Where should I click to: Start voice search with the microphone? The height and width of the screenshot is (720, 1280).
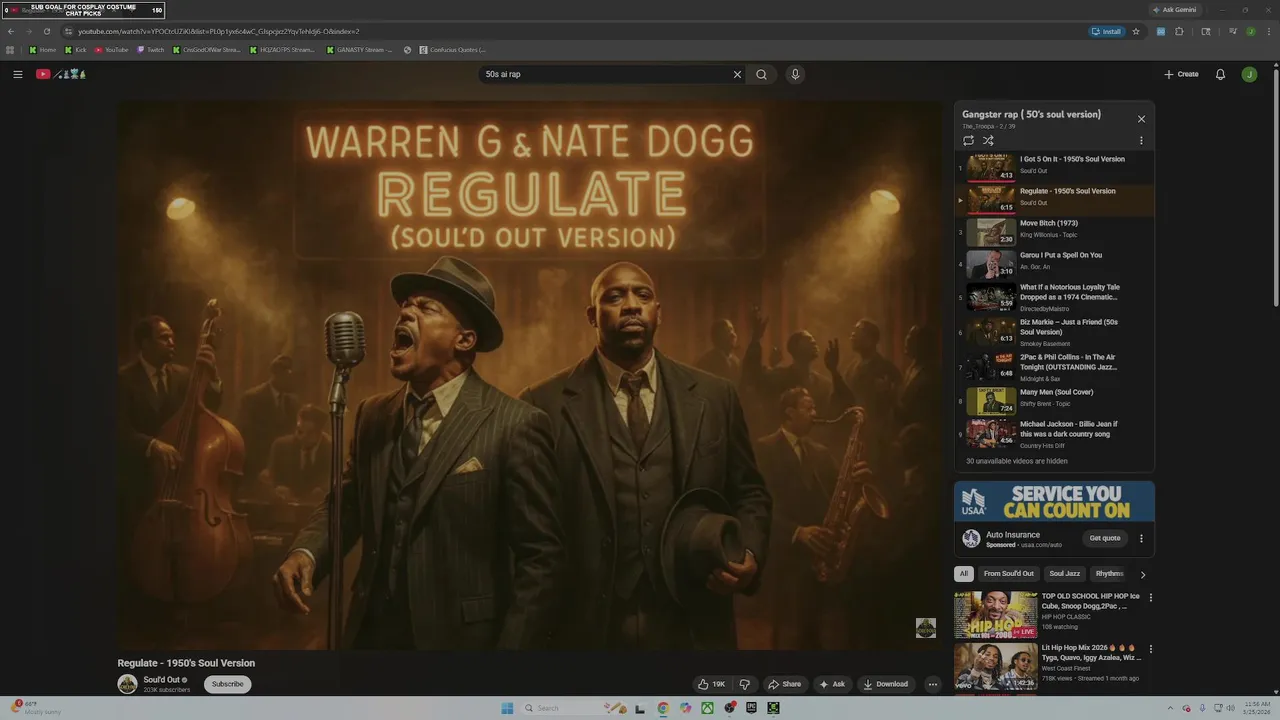[x=795, y=74]
